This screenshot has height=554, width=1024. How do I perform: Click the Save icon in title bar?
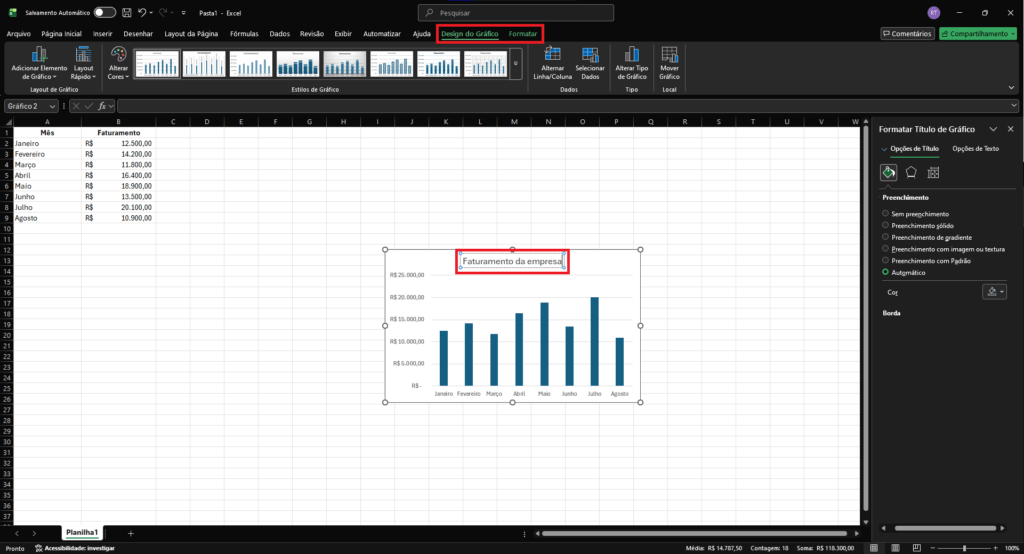click(x=127, y=12)
